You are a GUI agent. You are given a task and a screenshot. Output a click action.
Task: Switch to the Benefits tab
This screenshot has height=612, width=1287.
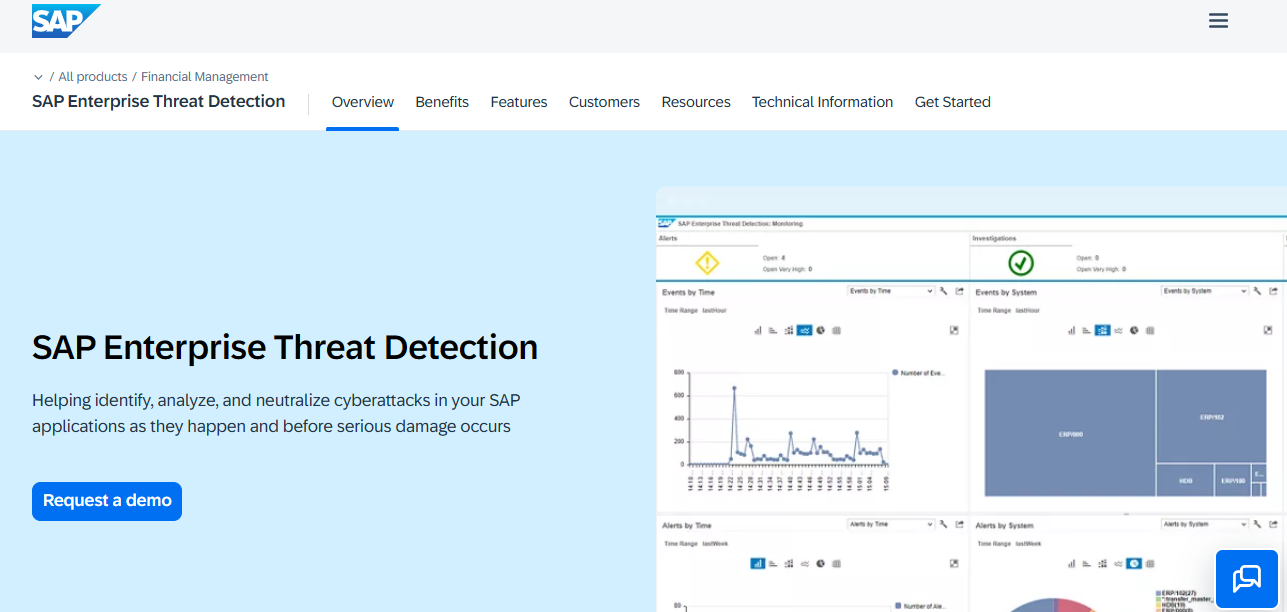[442, 102]
